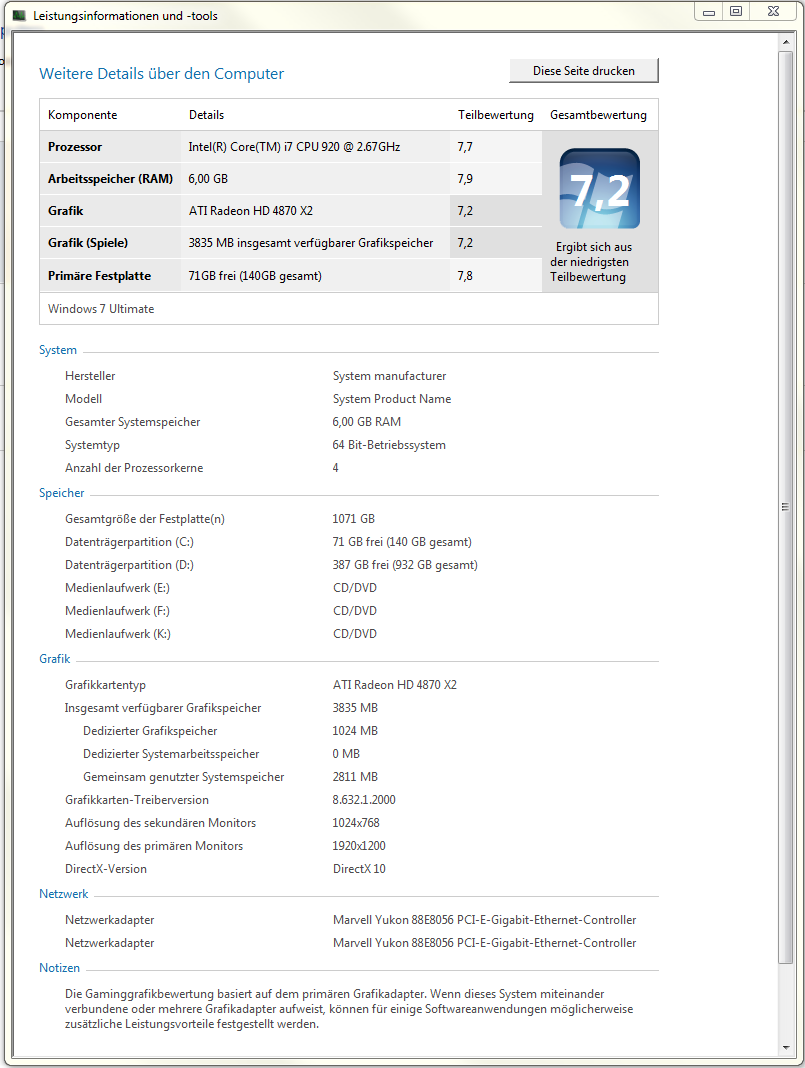This screenshot has width=805, height=1068.
Task: Close the Leistungsinformationen window
Action: (773, 12)
